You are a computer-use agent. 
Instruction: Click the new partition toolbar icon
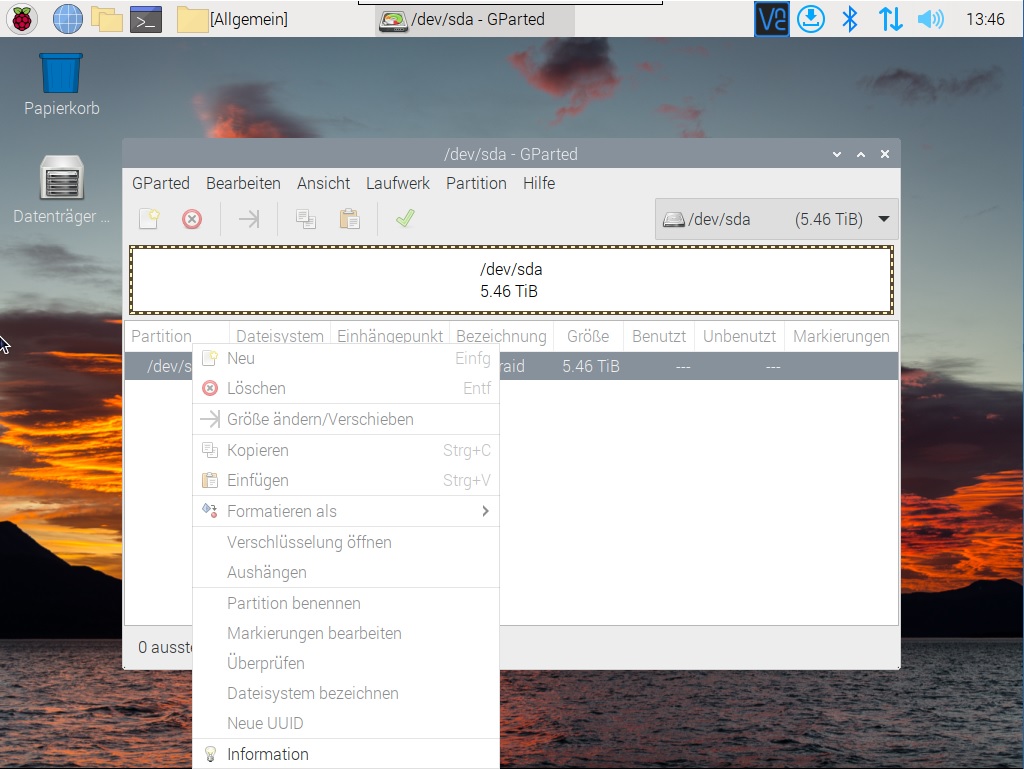point(150,219)
